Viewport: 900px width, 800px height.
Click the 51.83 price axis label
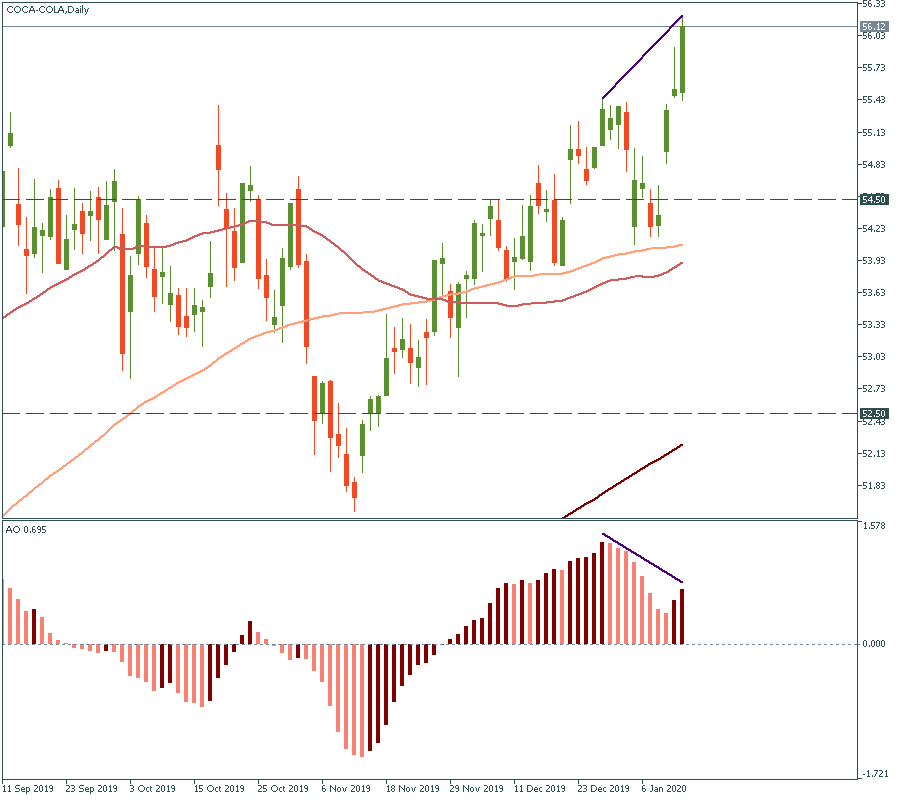tap(872, 486)
